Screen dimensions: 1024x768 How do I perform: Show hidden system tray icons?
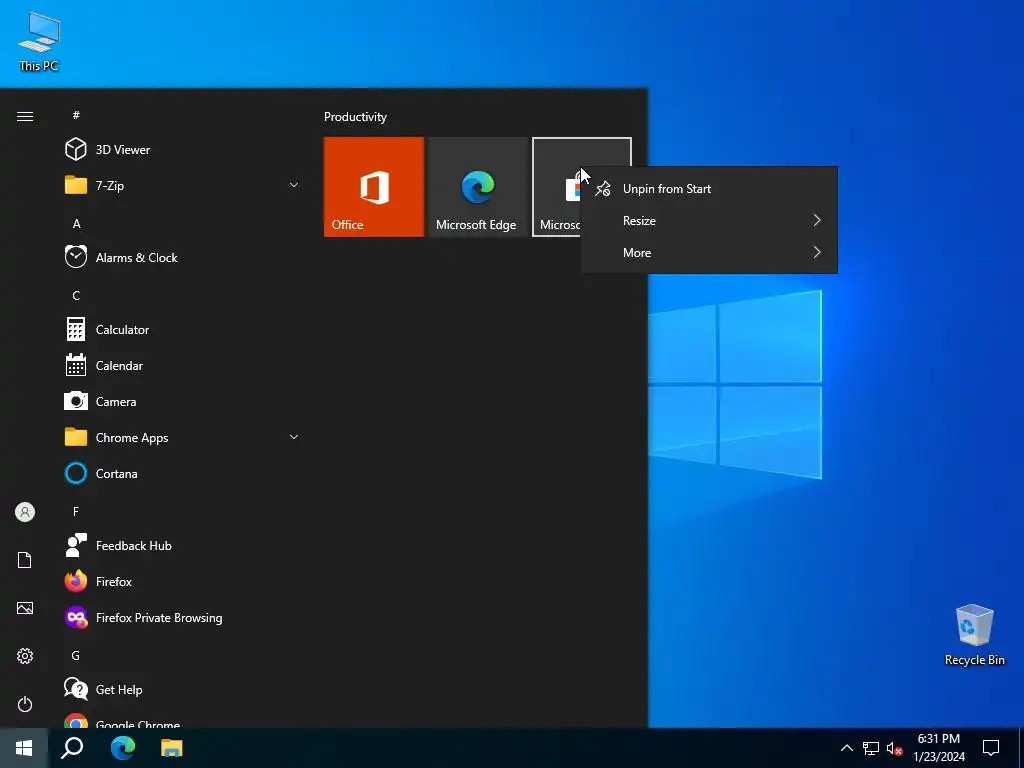pyautogui.click(x=846, y=748)
